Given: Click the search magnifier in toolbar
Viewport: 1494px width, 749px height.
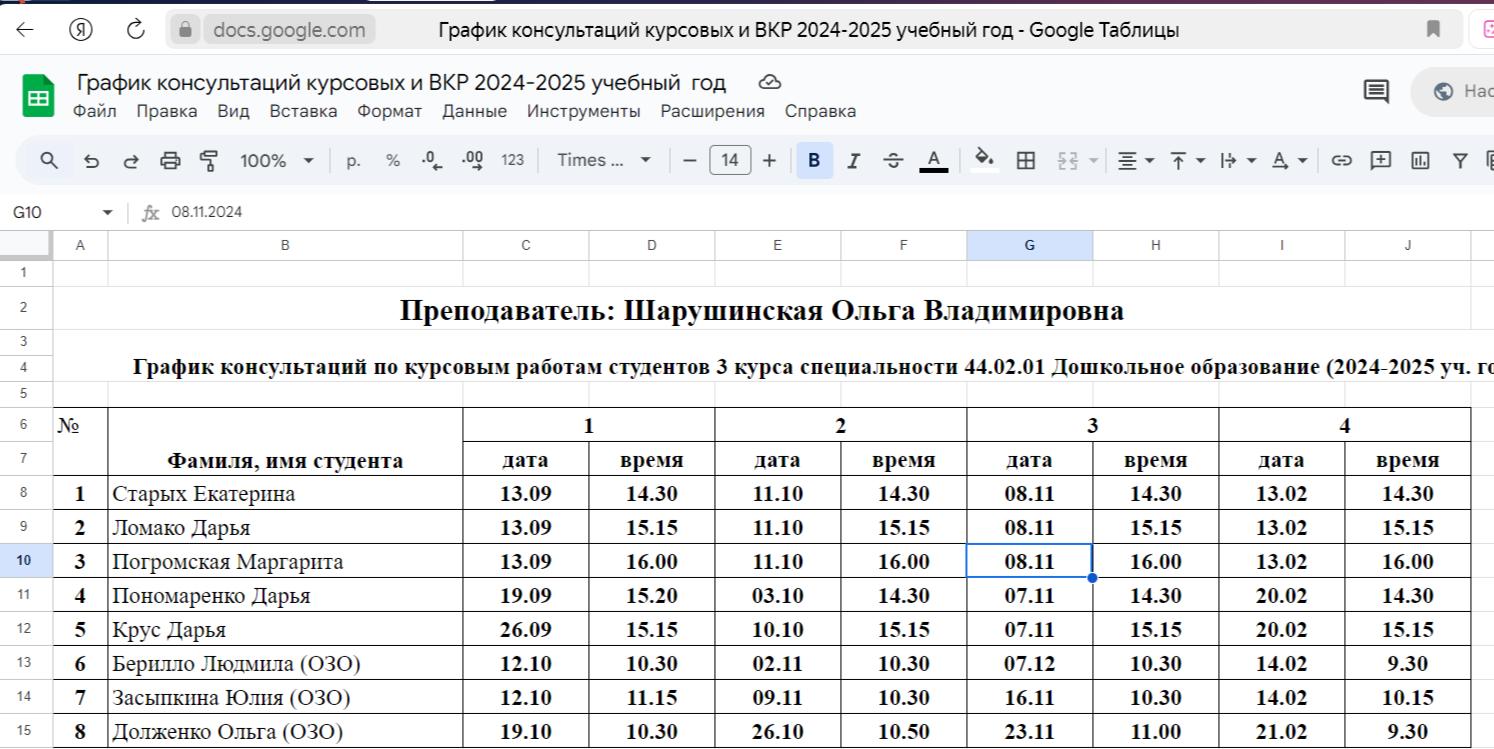Looking at the screenshot, I should [49, 160].
